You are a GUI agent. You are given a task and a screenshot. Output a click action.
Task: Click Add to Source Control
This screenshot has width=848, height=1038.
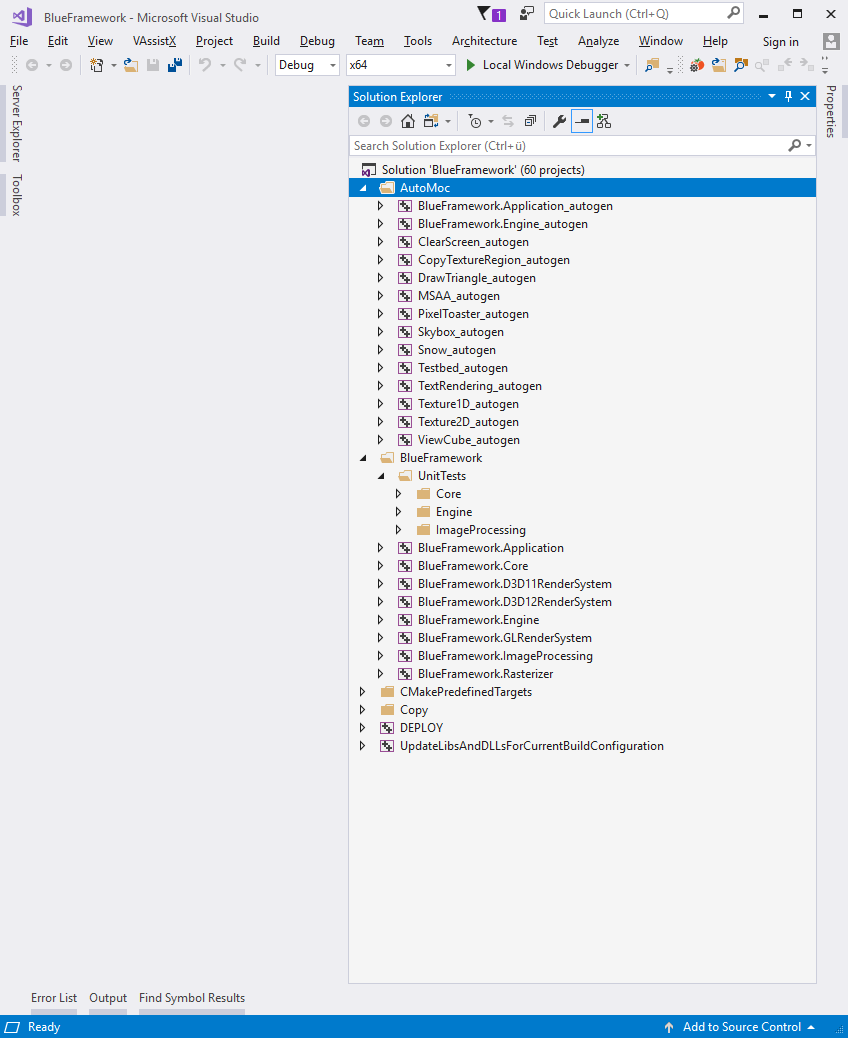[741, 1027]
